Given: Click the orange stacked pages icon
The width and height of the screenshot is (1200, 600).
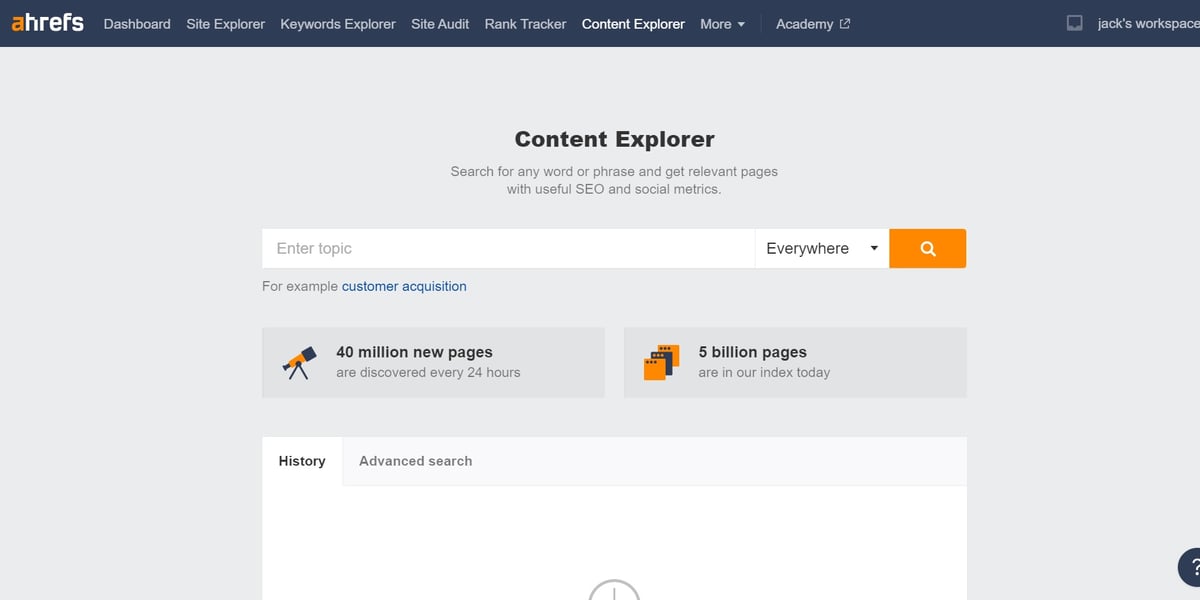Looking at the screenshot, I should point(661,362).
